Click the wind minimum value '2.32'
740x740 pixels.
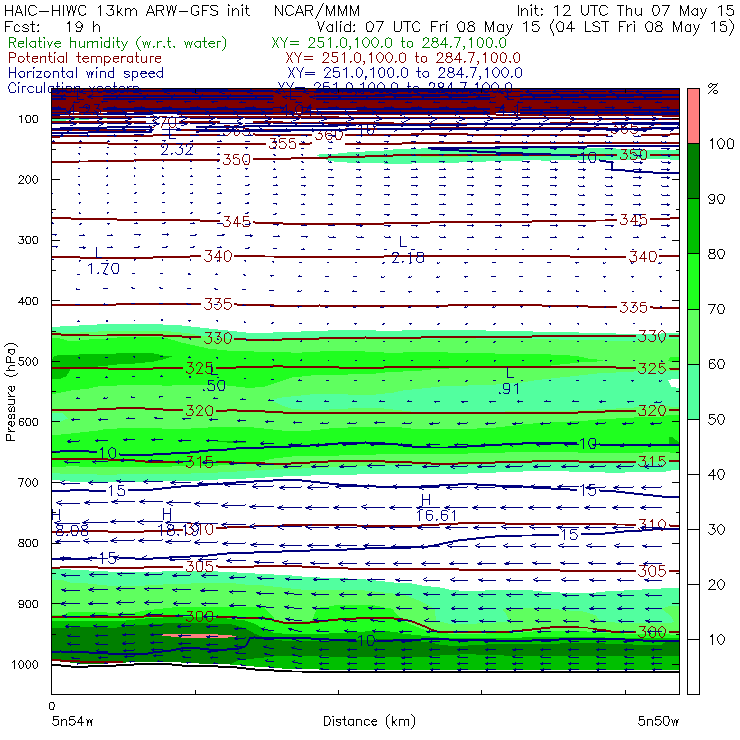[177, 150]
